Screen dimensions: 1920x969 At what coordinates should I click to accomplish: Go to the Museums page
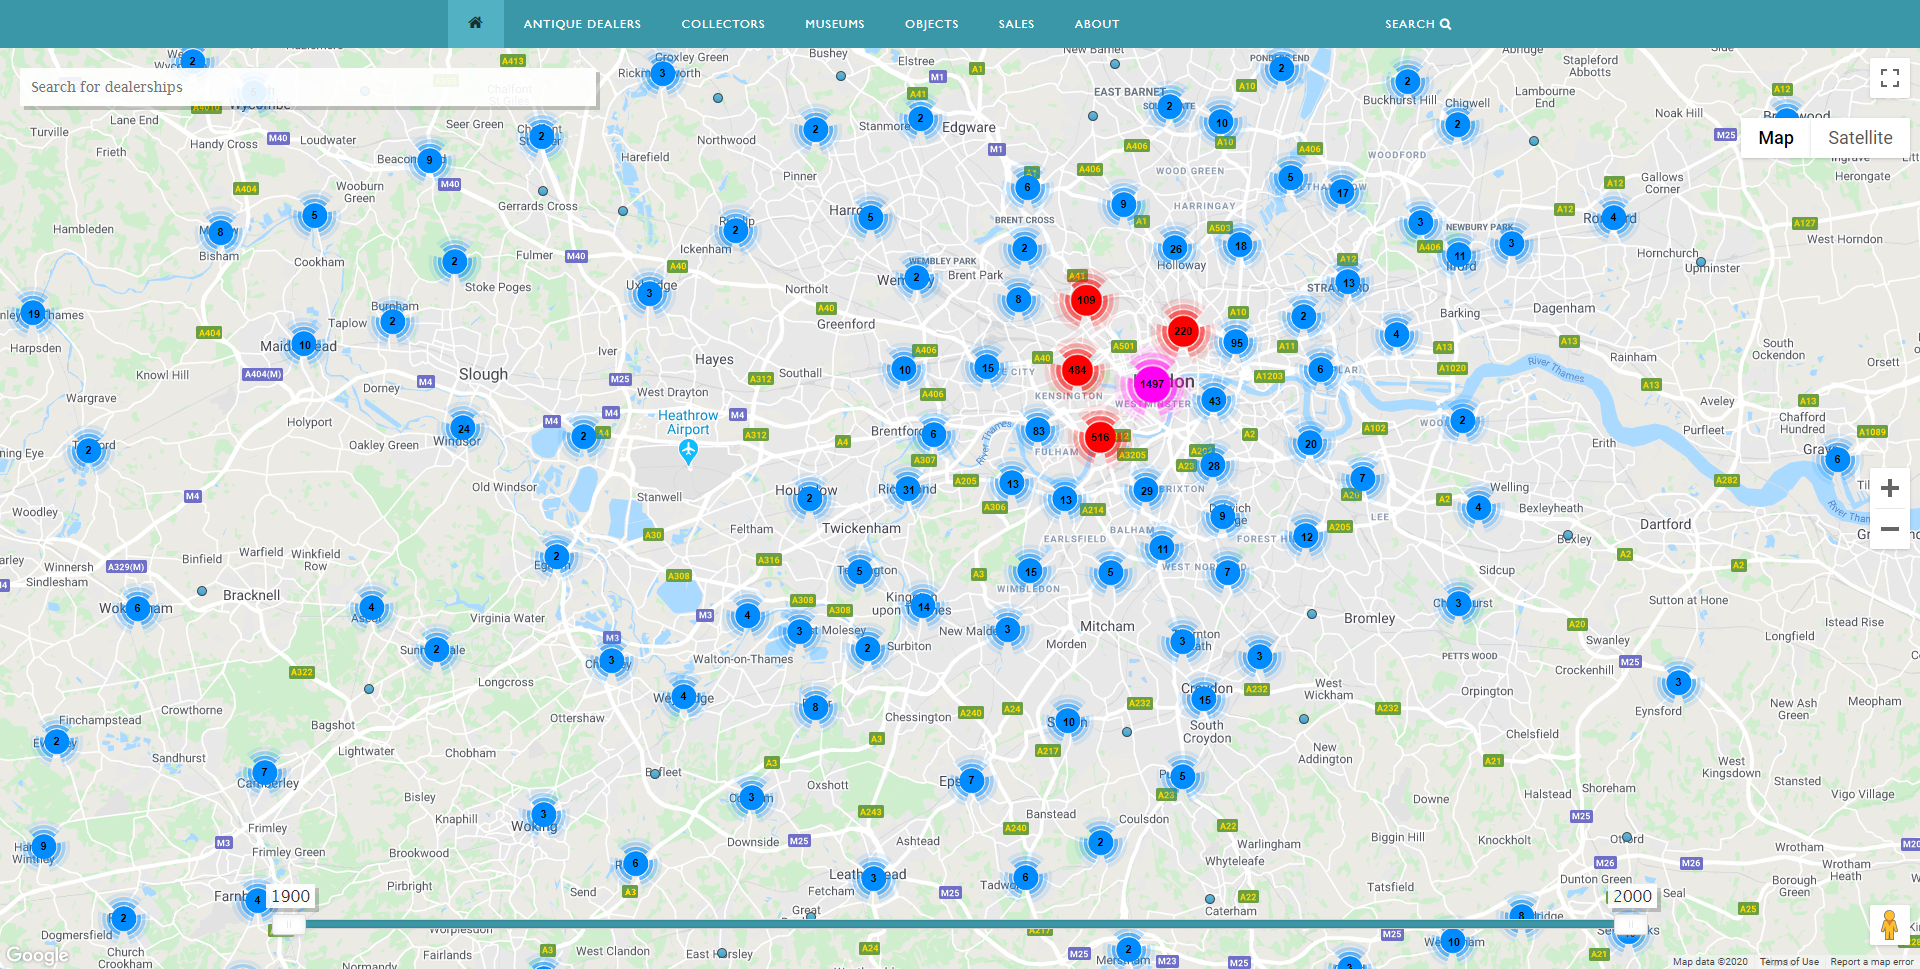834,24
